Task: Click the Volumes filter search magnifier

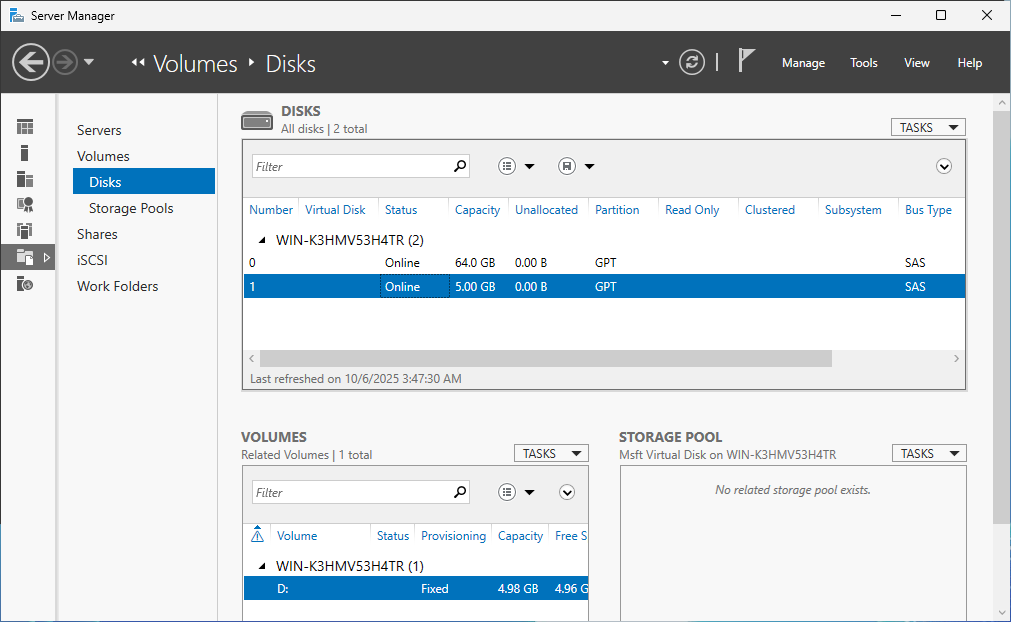Action: [x=460, y=492]
